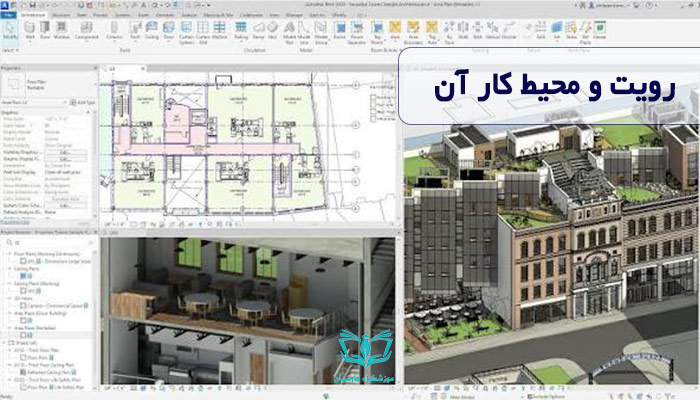Choose the Window tool
Screen dimensions: 700x400
(x=62, y=30)
